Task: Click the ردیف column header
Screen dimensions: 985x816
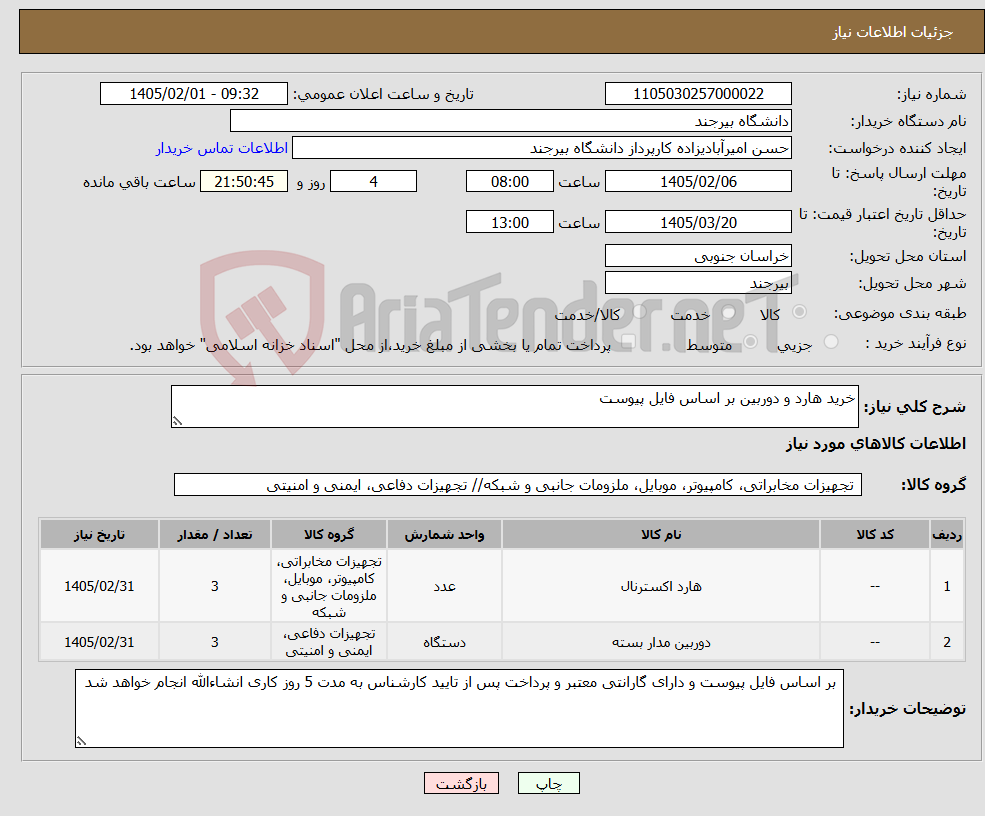Action: tap(947, 534)
